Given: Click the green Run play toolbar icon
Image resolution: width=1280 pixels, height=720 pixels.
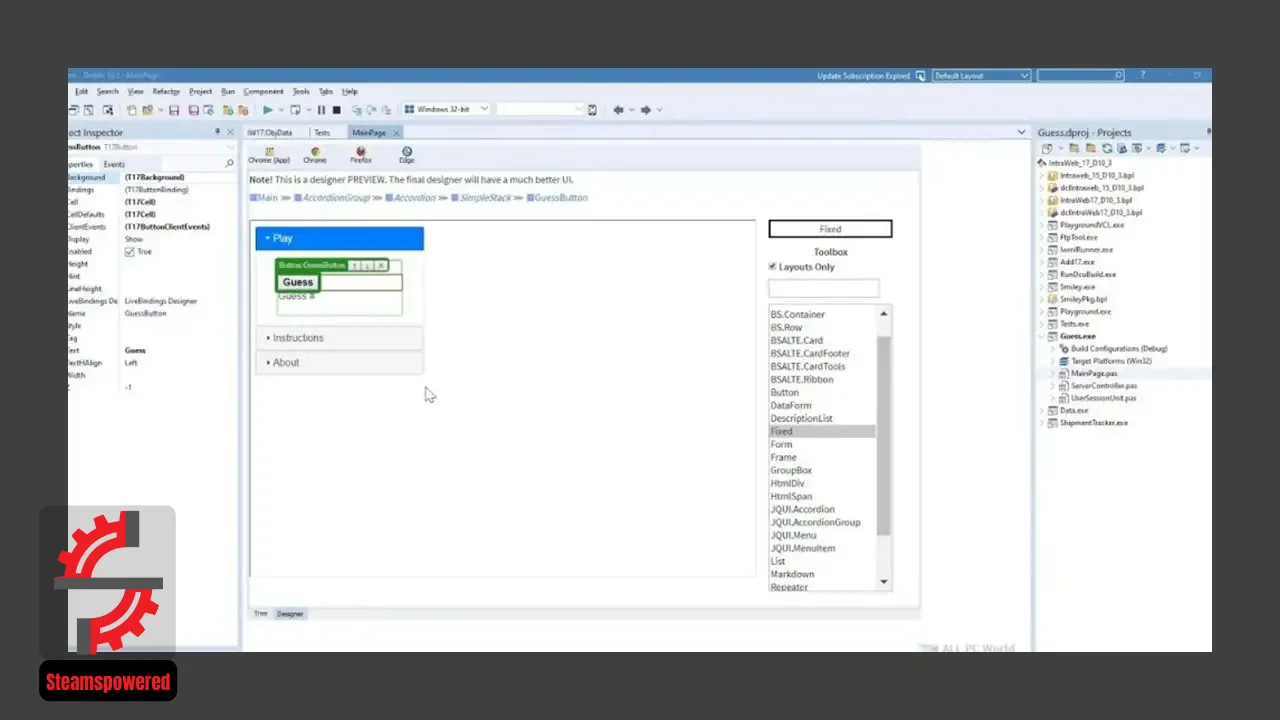Looking at the screenshot, I should [x=267, y=110].
